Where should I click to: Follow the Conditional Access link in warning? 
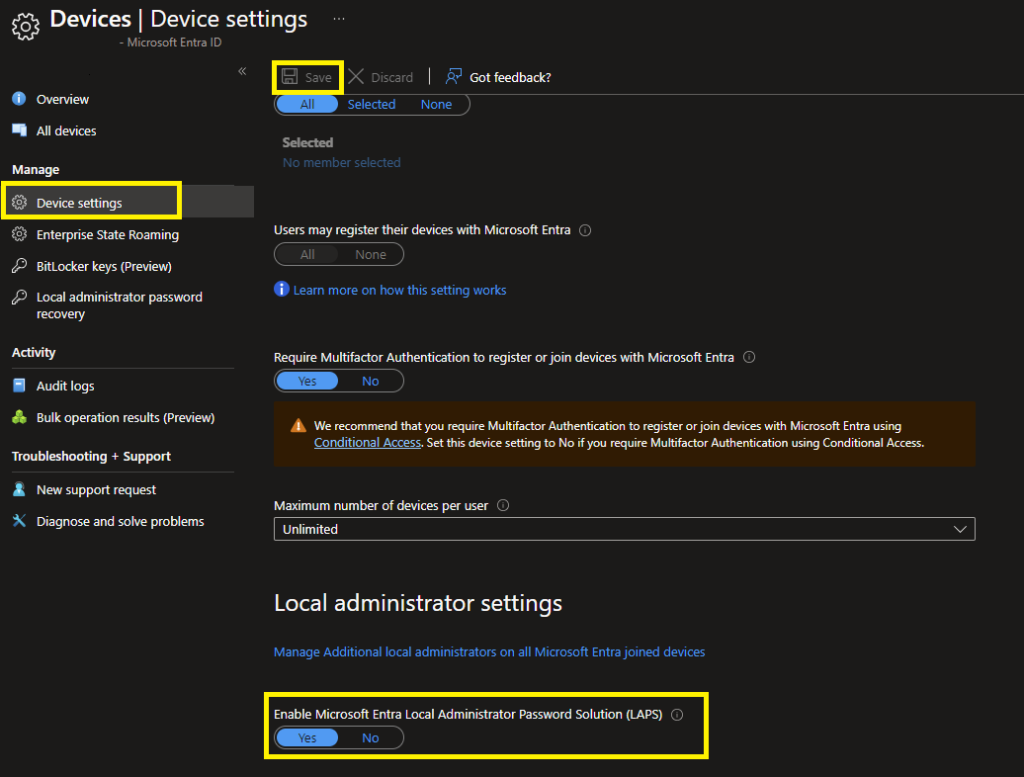coord(367,442)
